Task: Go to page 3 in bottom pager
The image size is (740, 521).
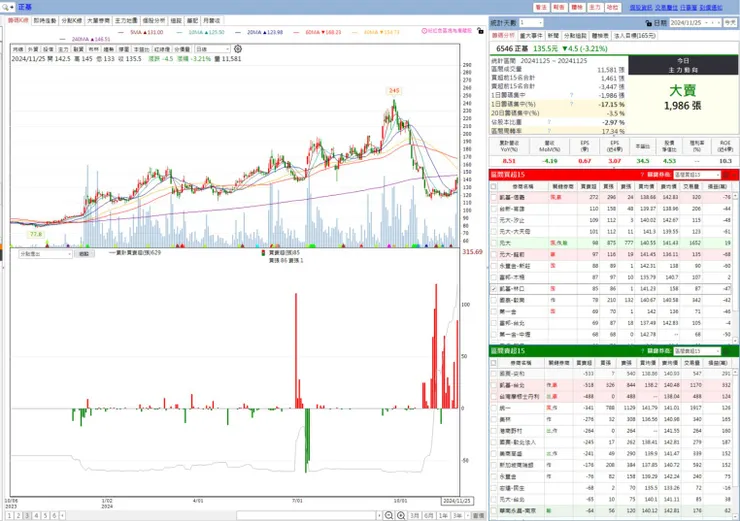Action: pyautogui.click(x=27, y=516)
